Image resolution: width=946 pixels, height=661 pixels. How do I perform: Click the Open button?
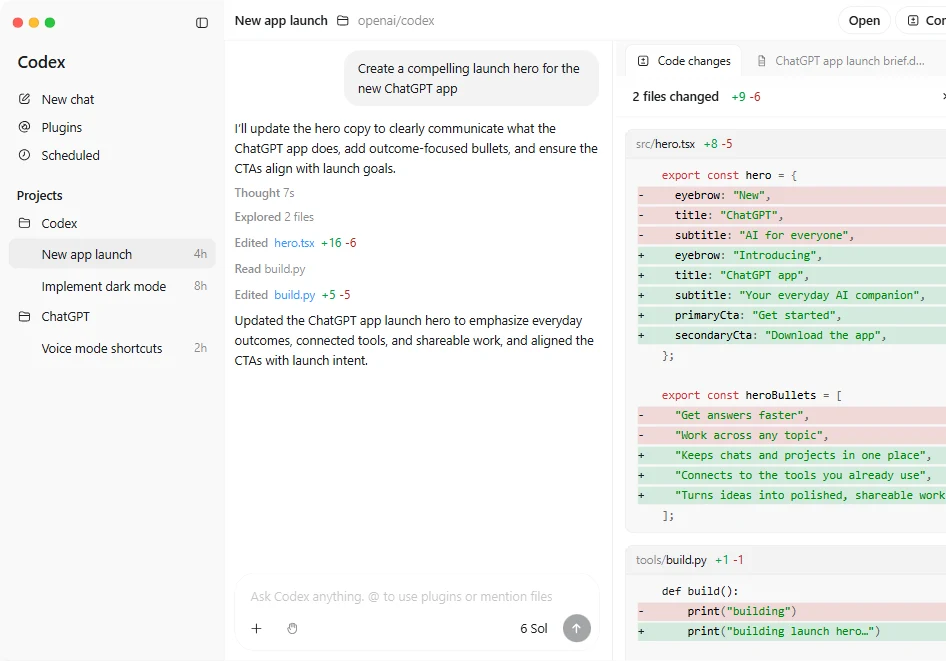coord(864,21)
